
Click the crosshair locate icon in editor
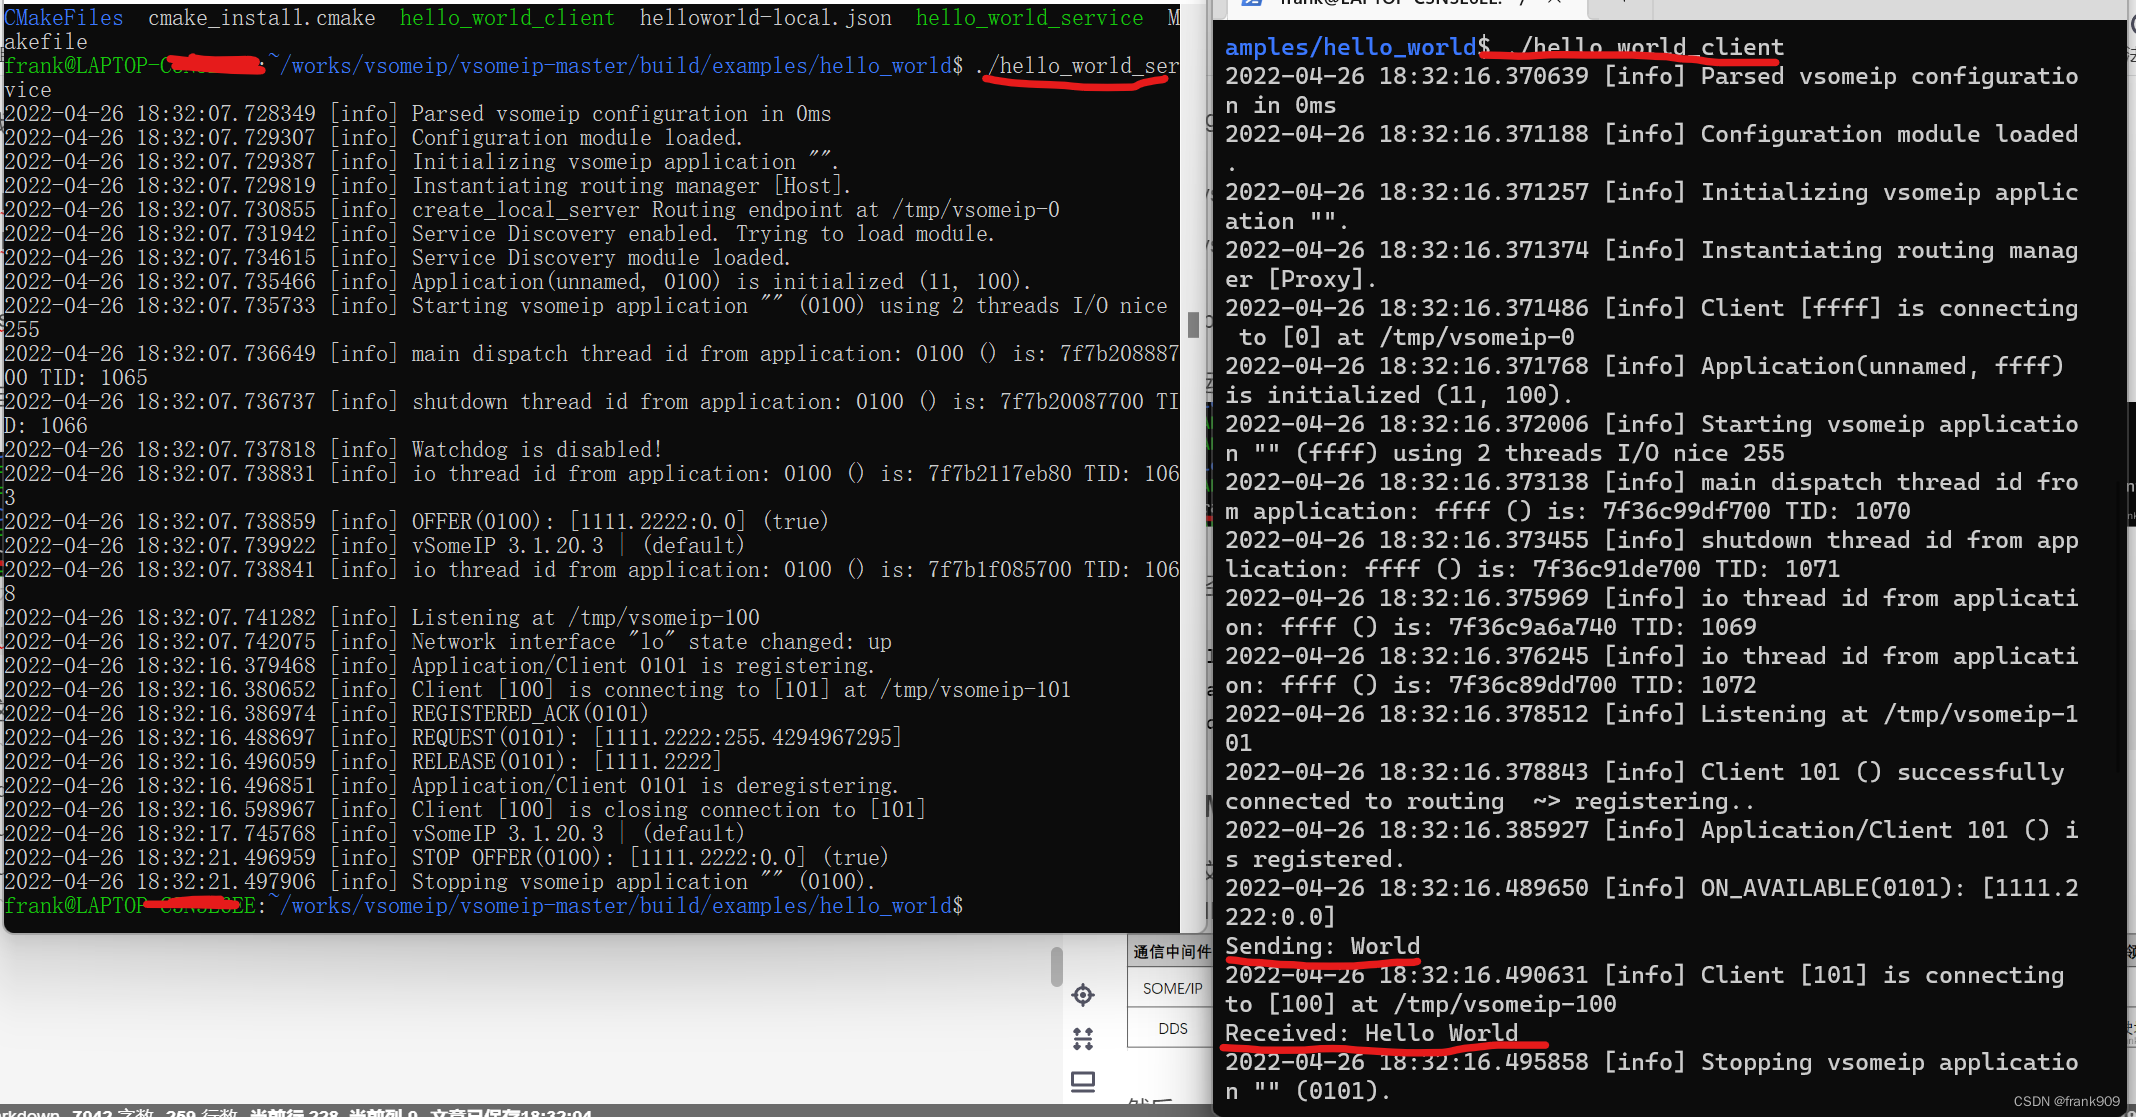coord(1083,995)
